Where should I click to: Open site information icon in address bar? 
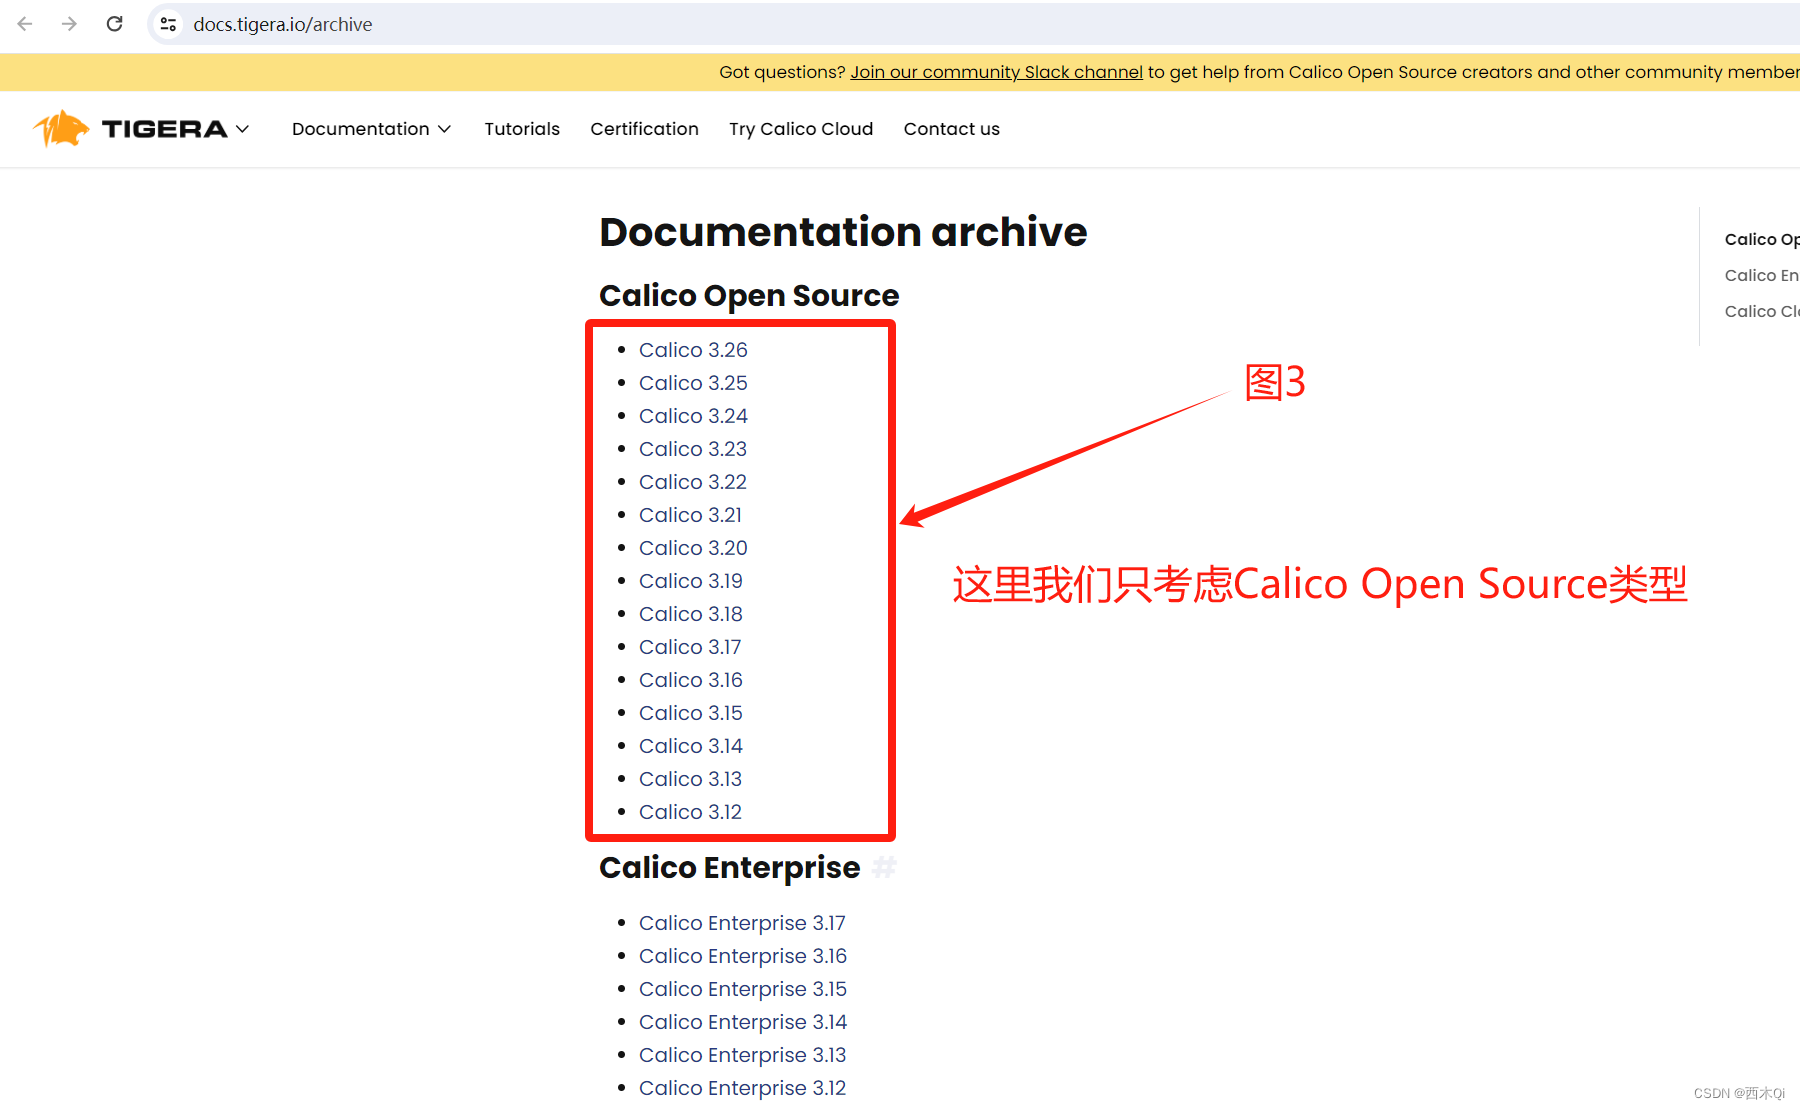coord(169,24)
